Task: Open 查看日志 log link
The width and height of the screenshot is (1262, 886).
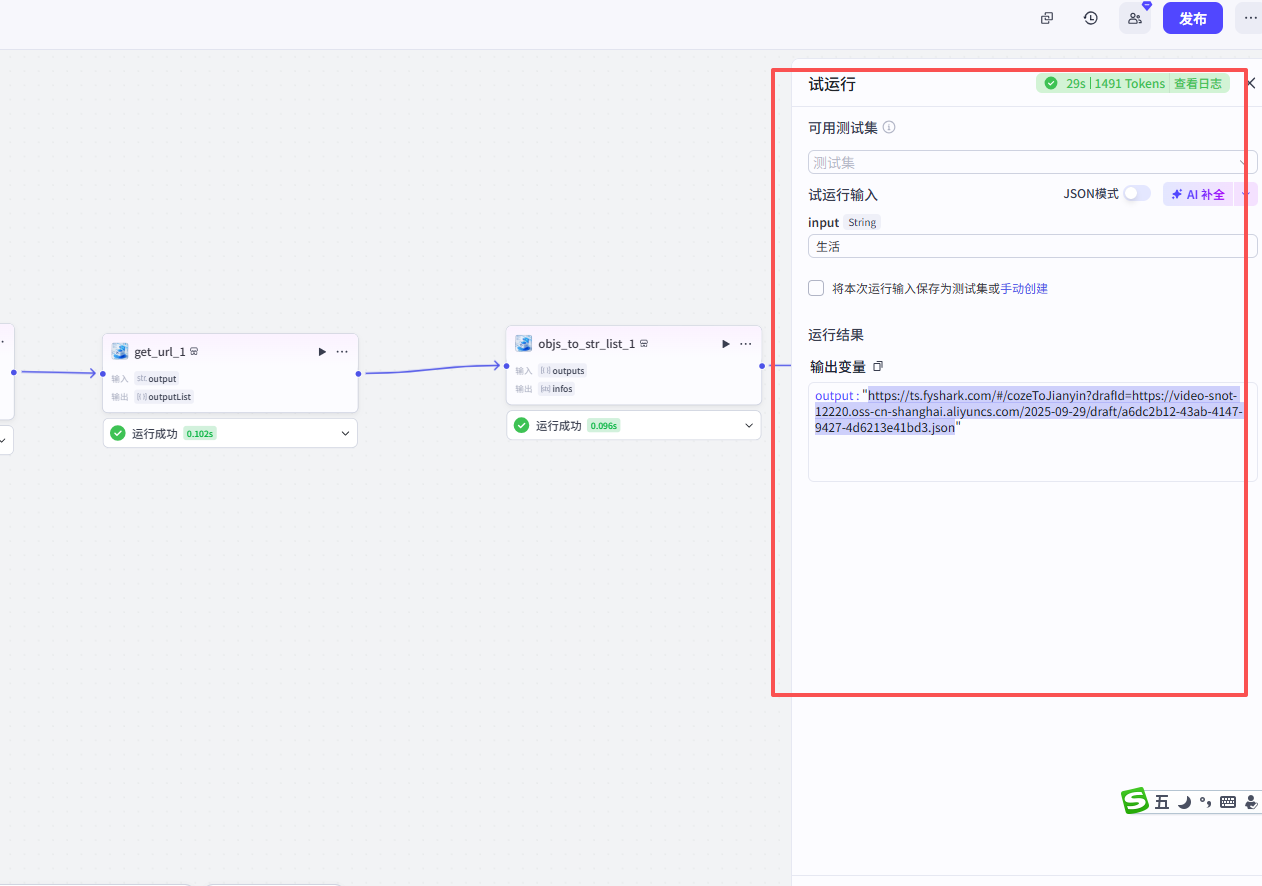Action: click(1198, 84)
